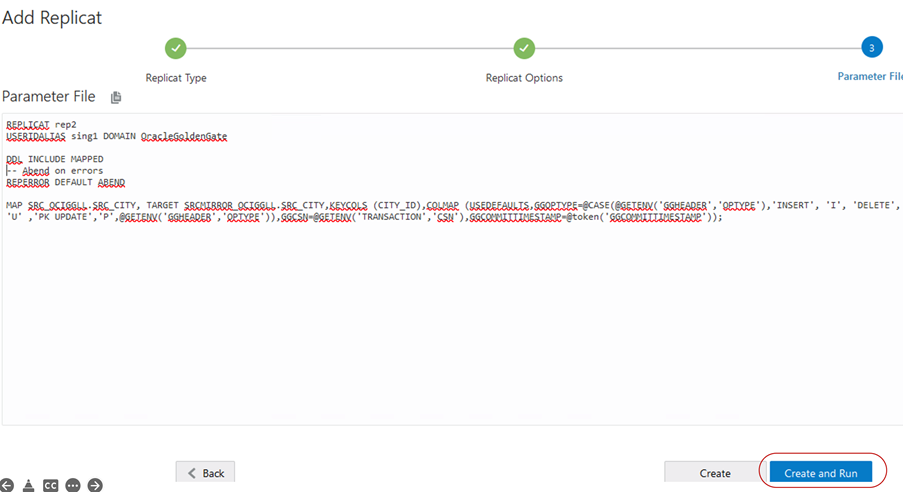The height and width of the screenshot is (492, 903).
Task: Click the 'Parameter File' section heading
Action: (x=48, y=97)
